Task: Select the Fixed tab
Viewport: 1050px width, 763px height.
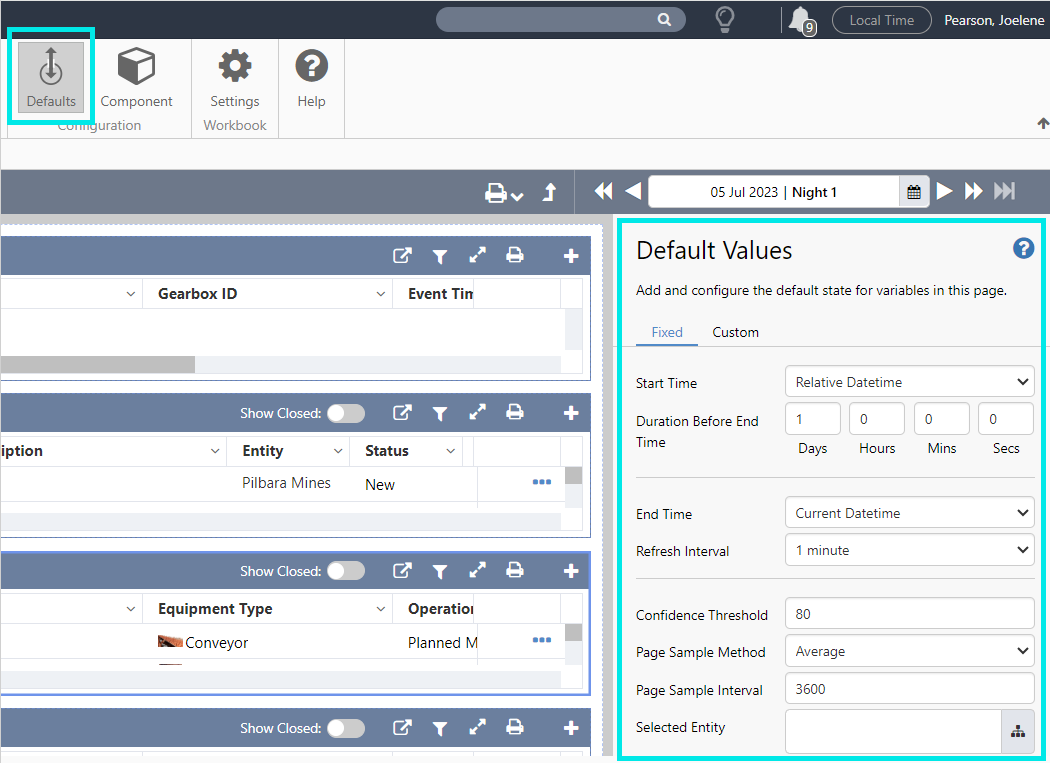Action: pyautogui.click(x=667, y=332)
